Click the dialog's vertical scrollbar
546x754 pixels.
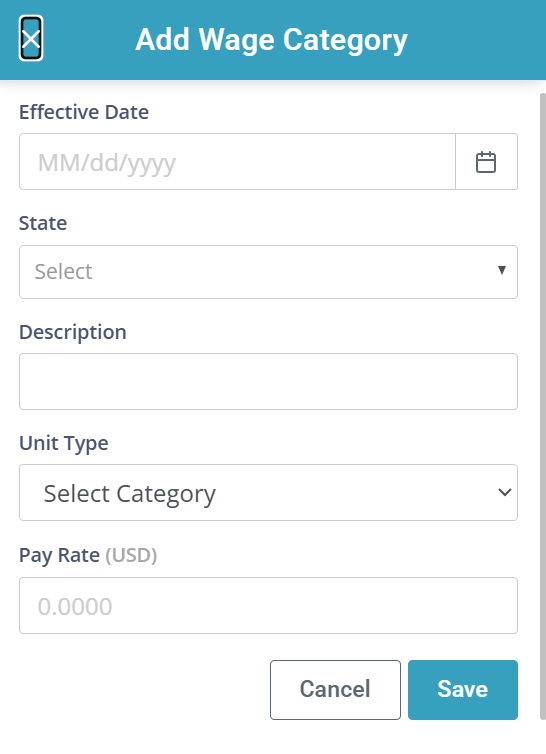(x=543, y=406)
